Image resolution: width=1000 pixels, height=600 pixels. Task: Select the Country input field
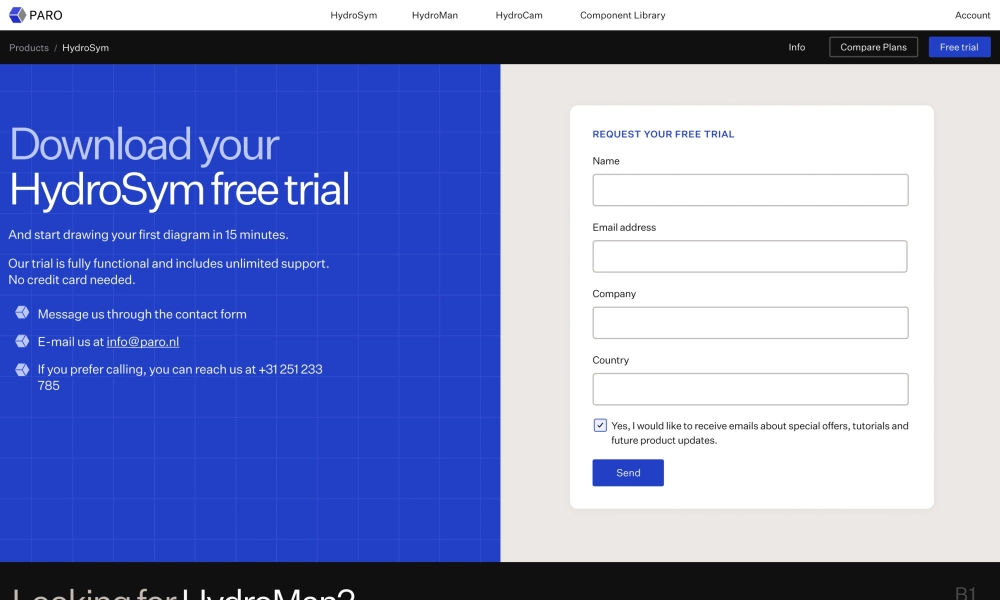click(x=750, y=389)
